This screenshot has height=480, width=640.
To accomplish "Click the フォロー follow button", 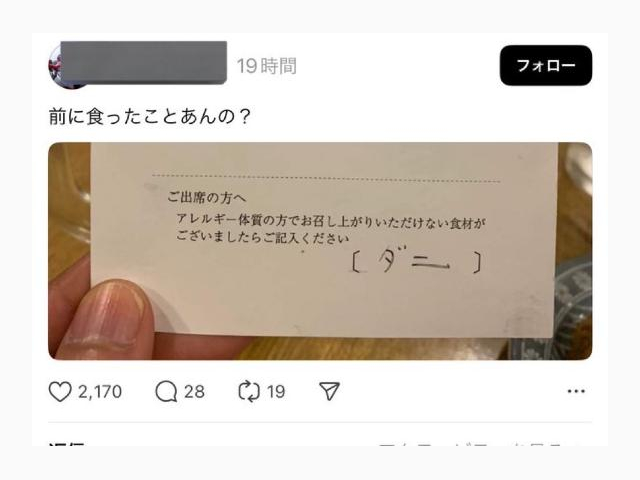I will [546, 65].
